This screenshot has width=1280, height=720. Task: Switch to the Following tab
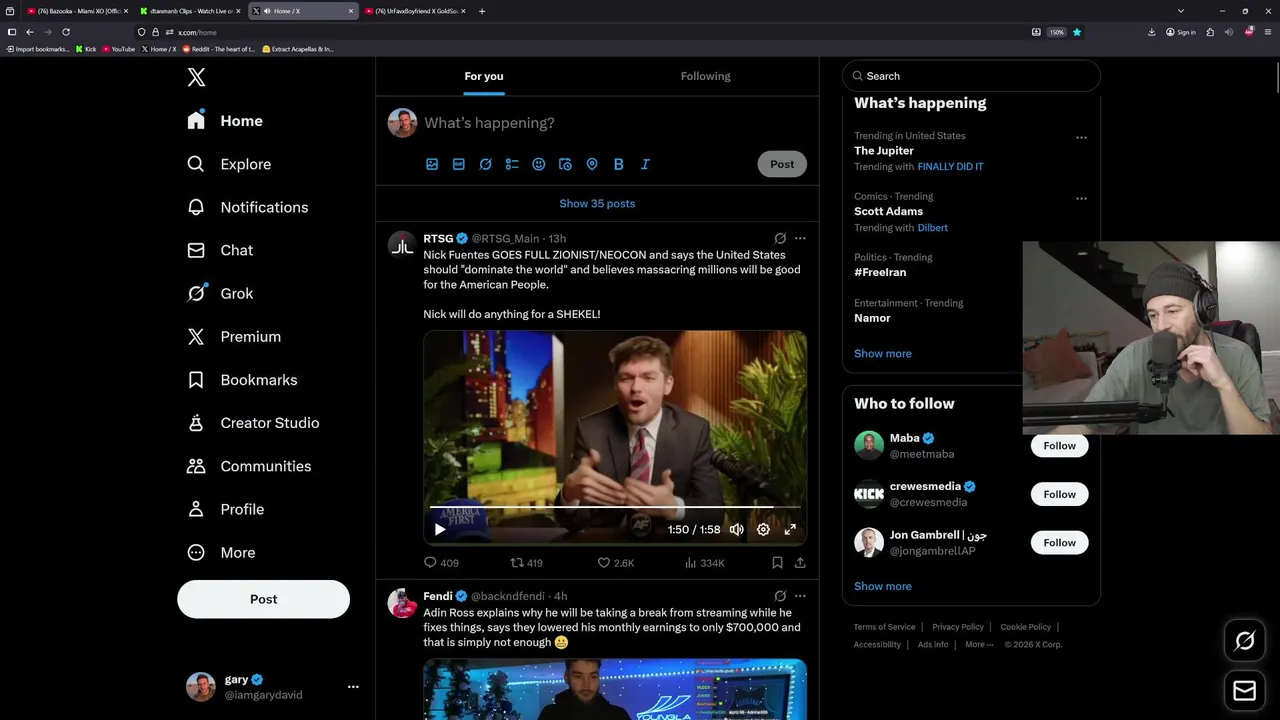tap(706, 76)
